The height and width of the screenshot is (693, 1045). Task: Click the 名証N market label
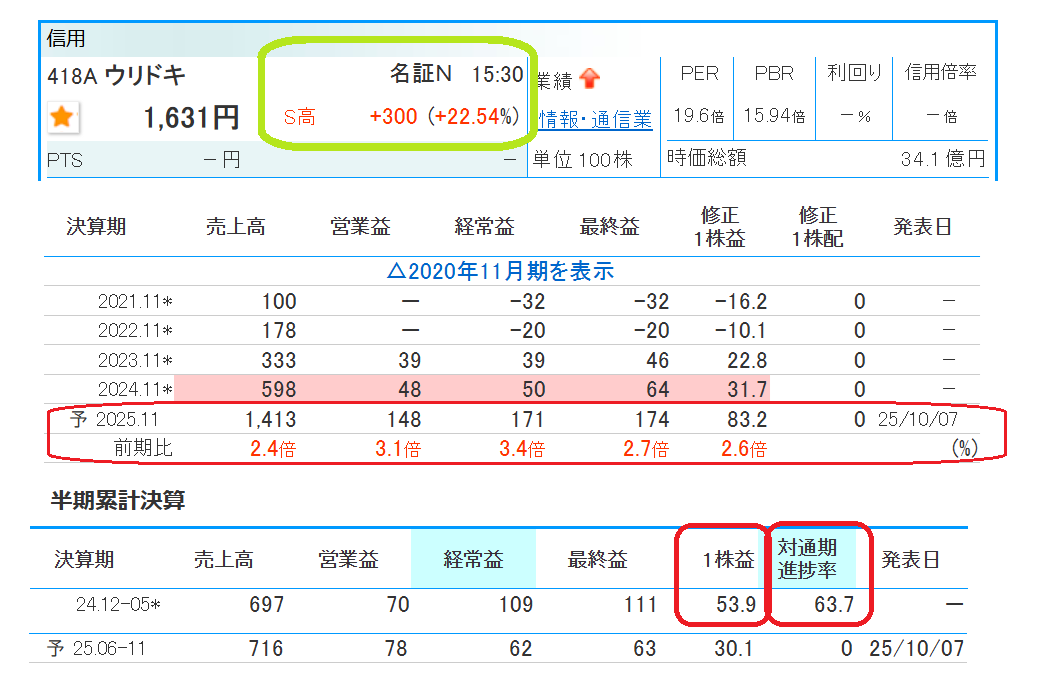421,74
